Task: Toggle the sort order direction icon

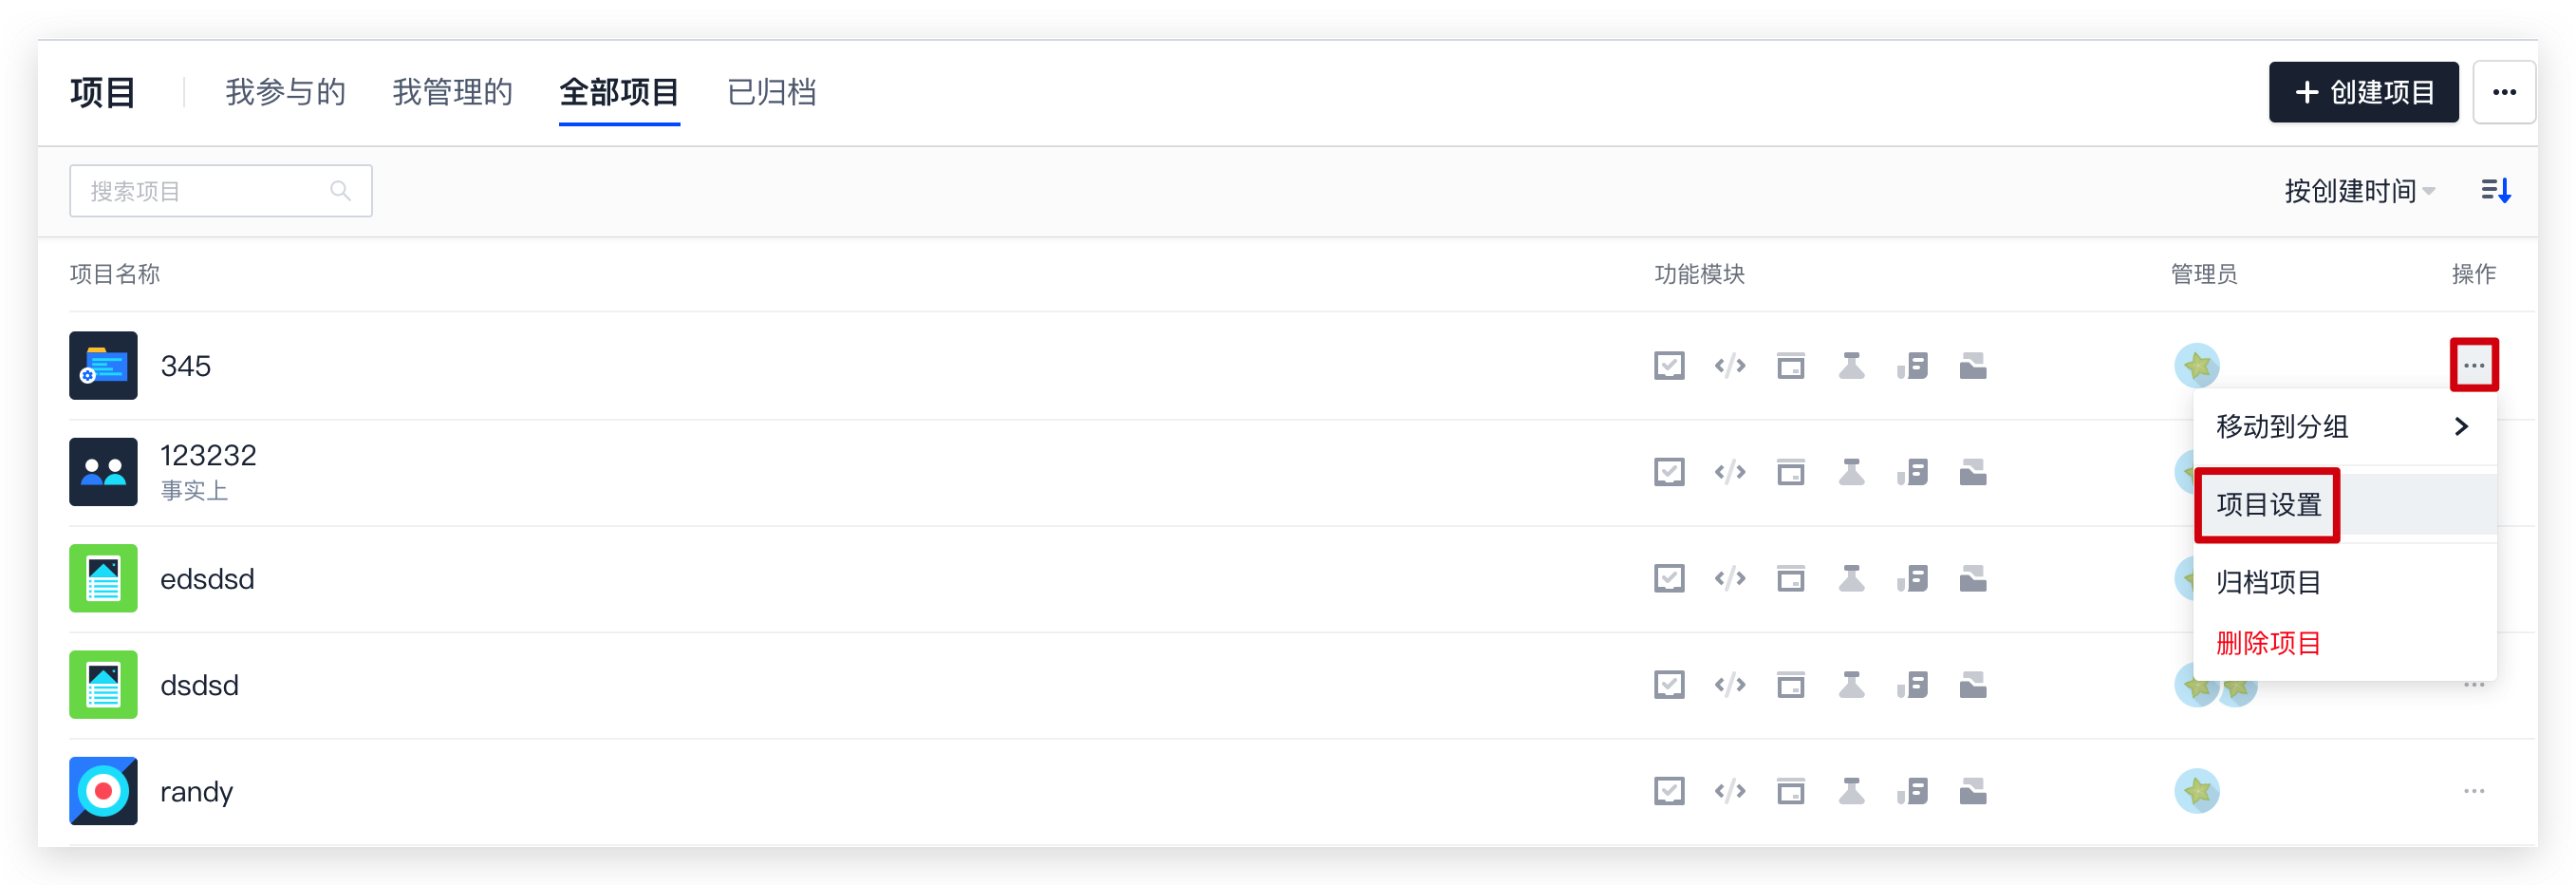Action: click(x=2496, y=190)
